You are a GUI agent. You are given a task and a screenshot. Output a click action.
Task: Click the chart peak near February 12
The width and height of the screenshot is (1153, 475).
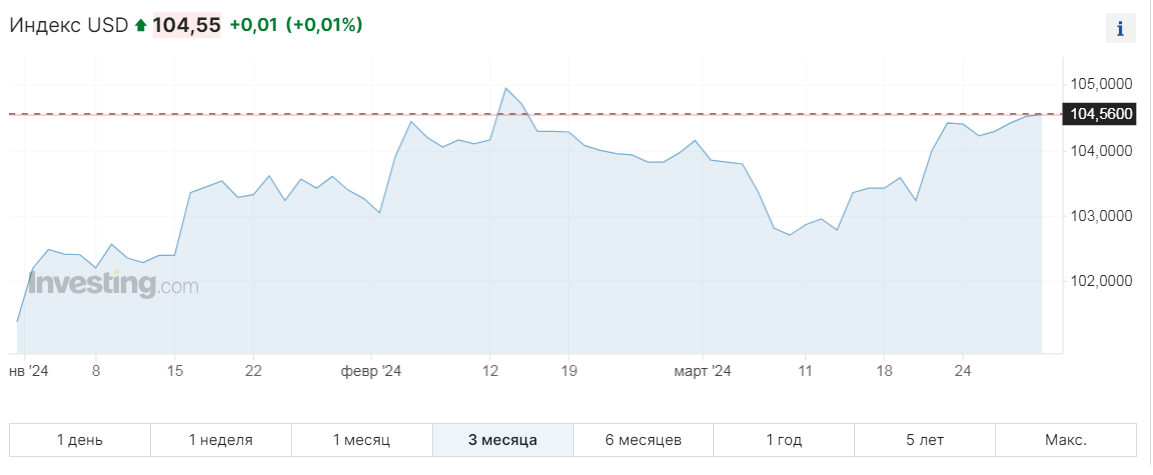506,89
